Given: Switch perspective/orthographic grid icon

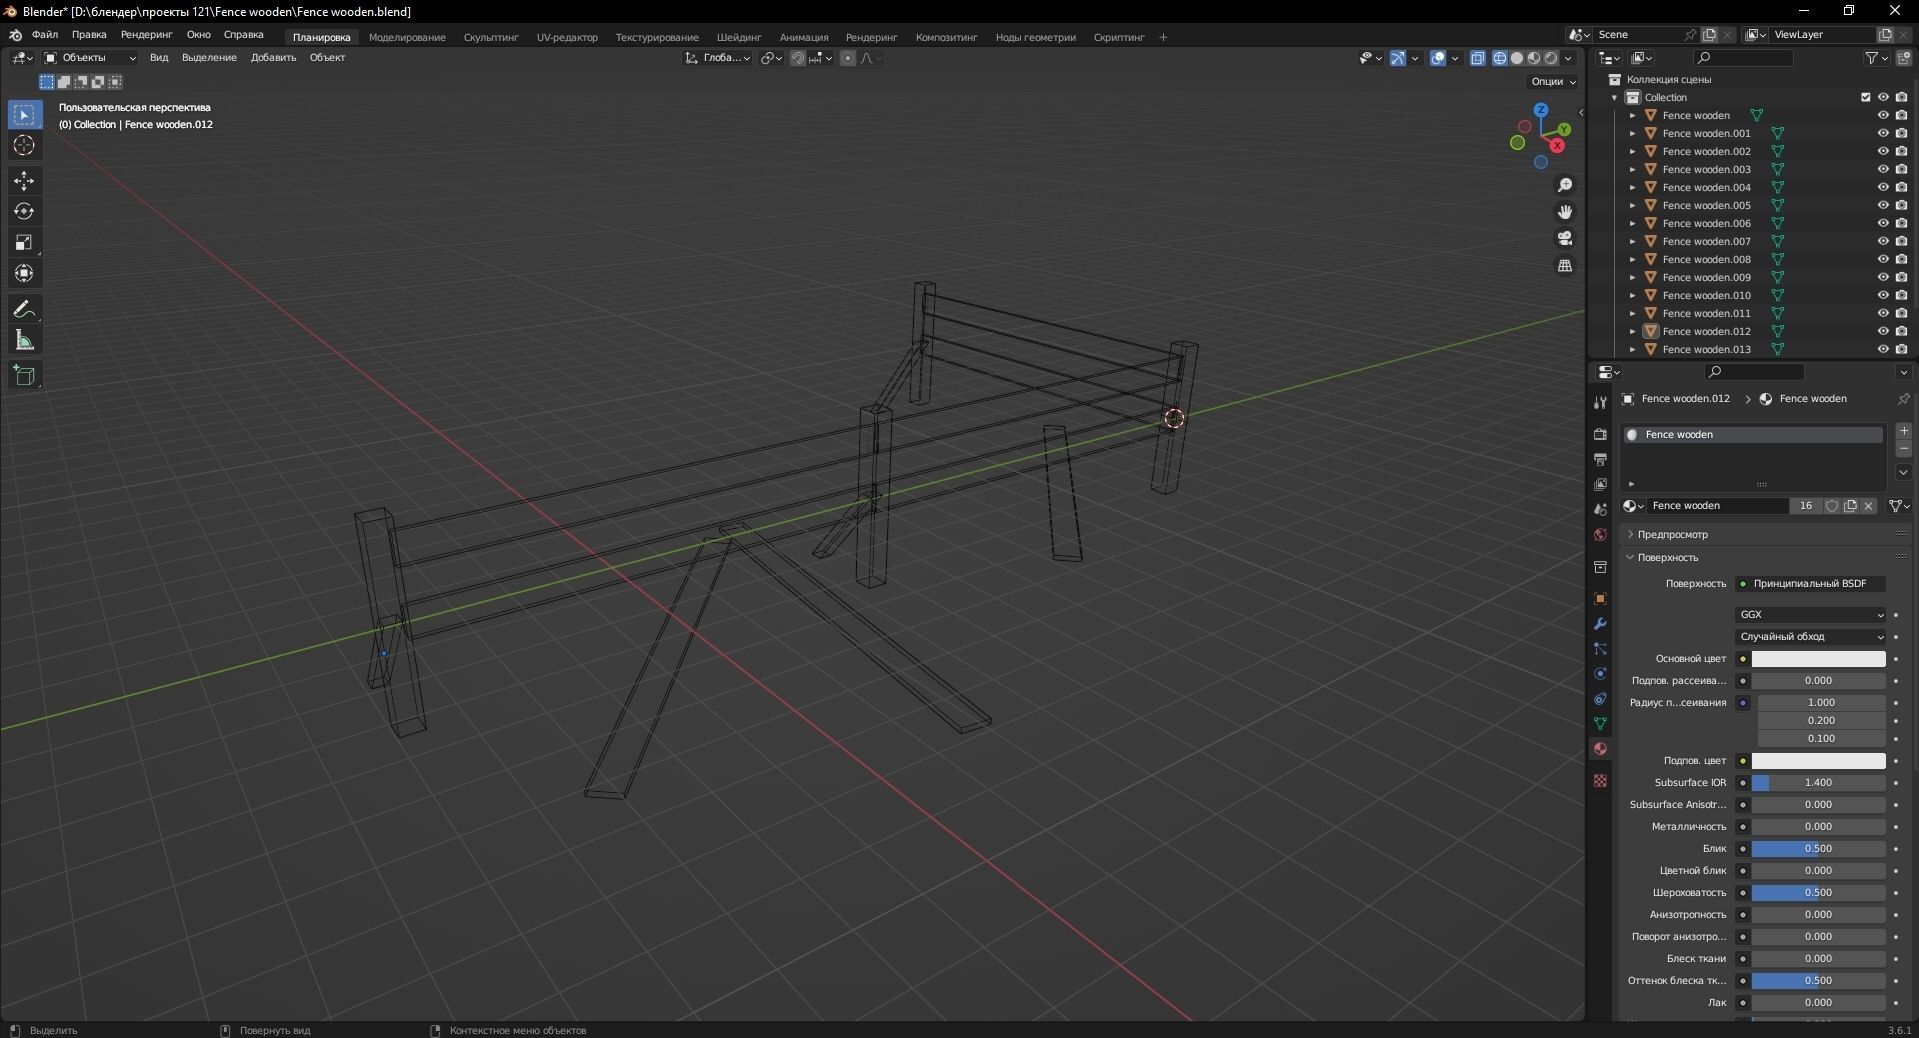Looking at the screenshot, I should click(1565, 265).
